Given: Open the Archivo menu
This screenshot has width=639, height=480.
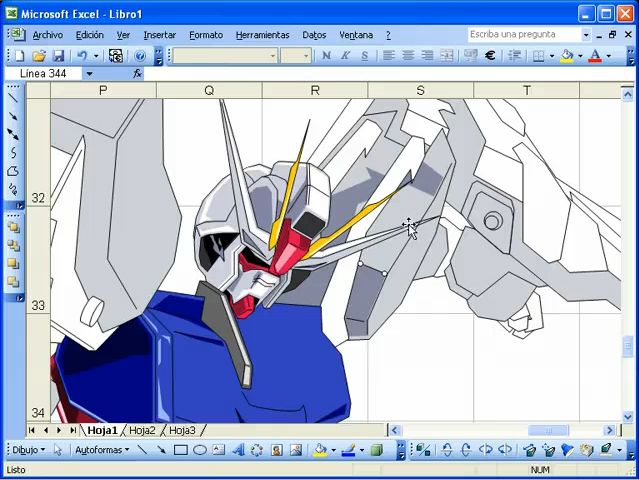Looking at the screenshot, I should click(x=48, y=35).
